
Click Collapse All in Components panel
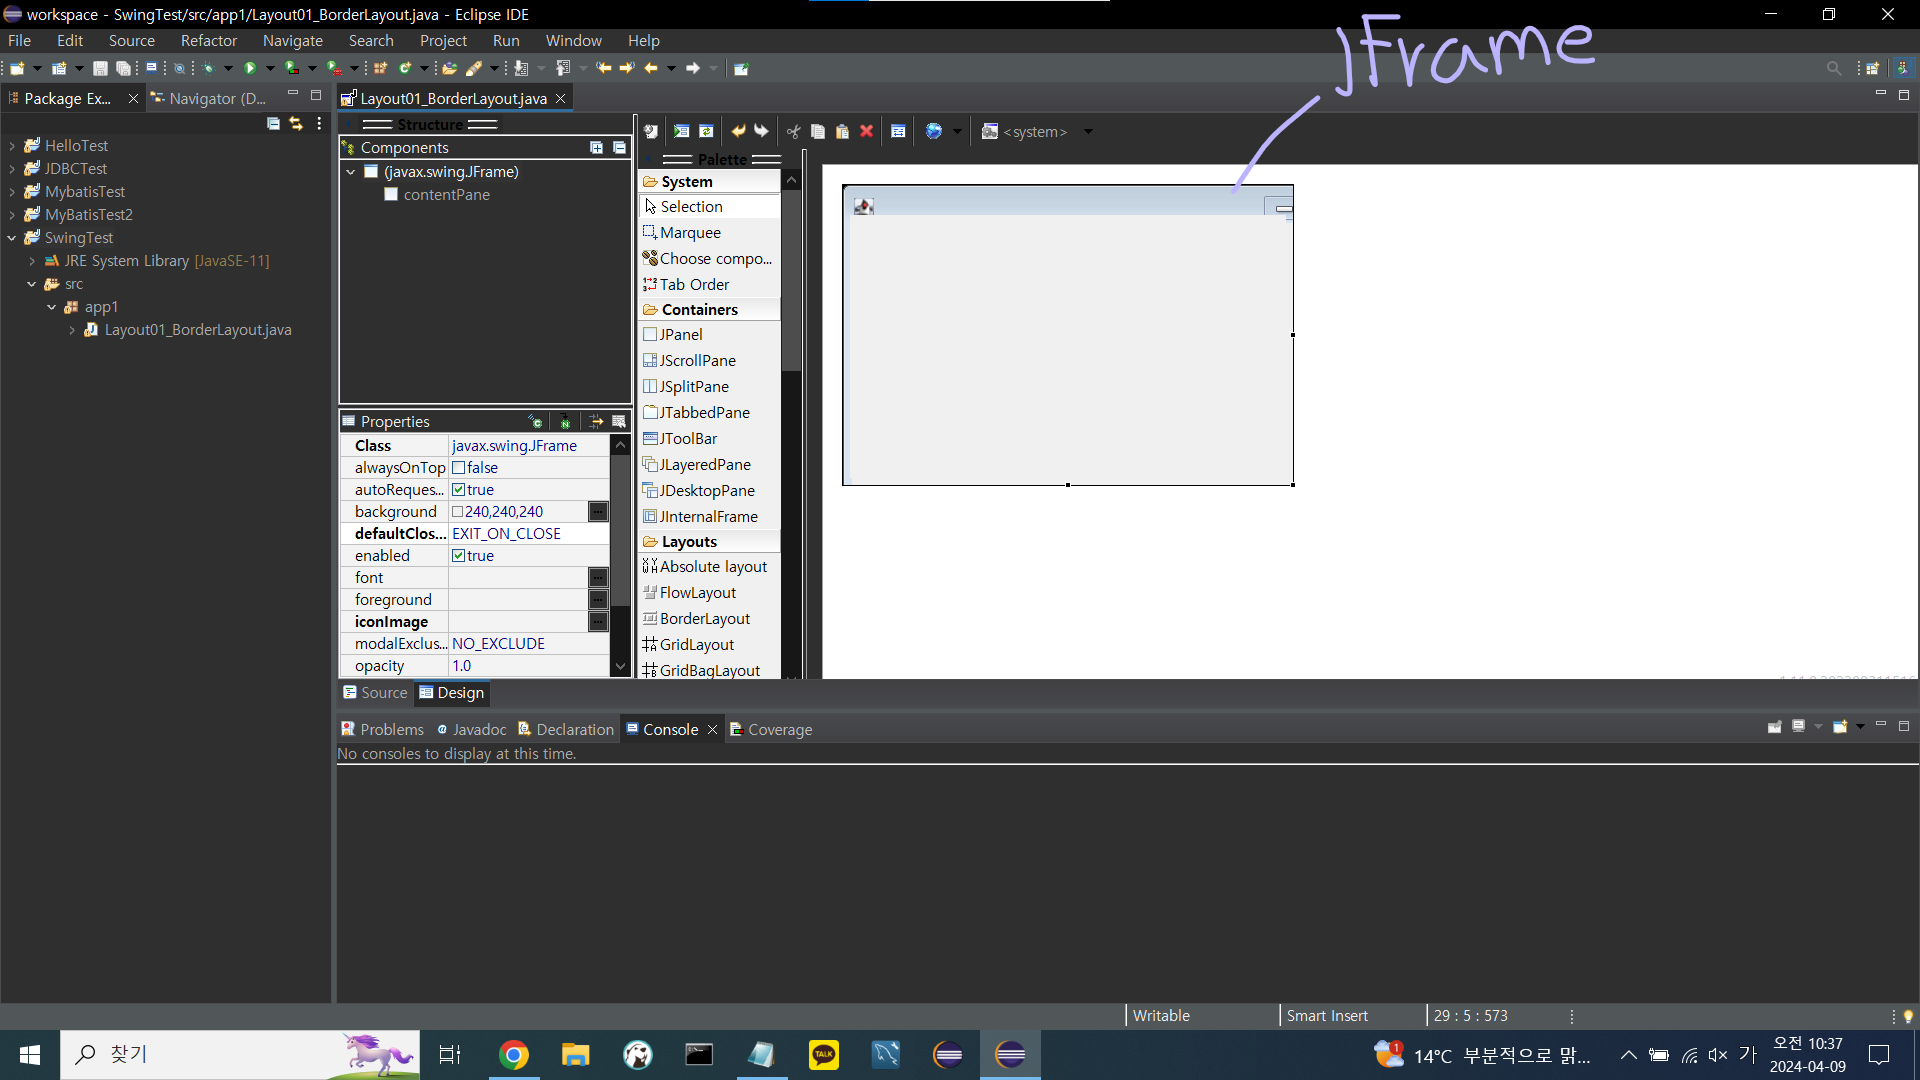coord(620,148)
